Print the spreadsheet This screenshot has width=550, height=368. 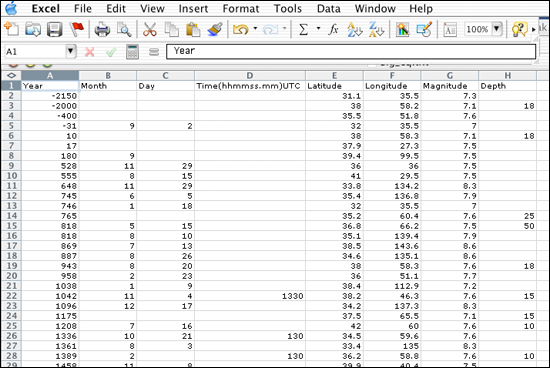(x=102, y=29)
